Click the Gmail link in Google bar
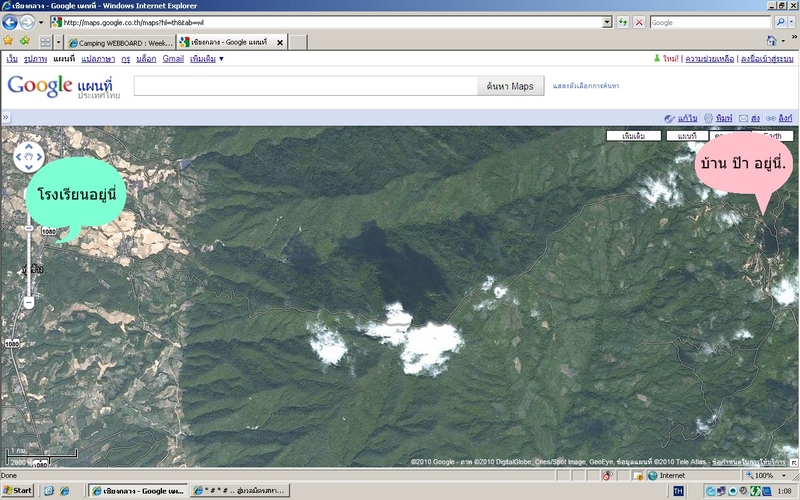Image resolution: width=800 pixels, height=500 pixels. point(172,60)
